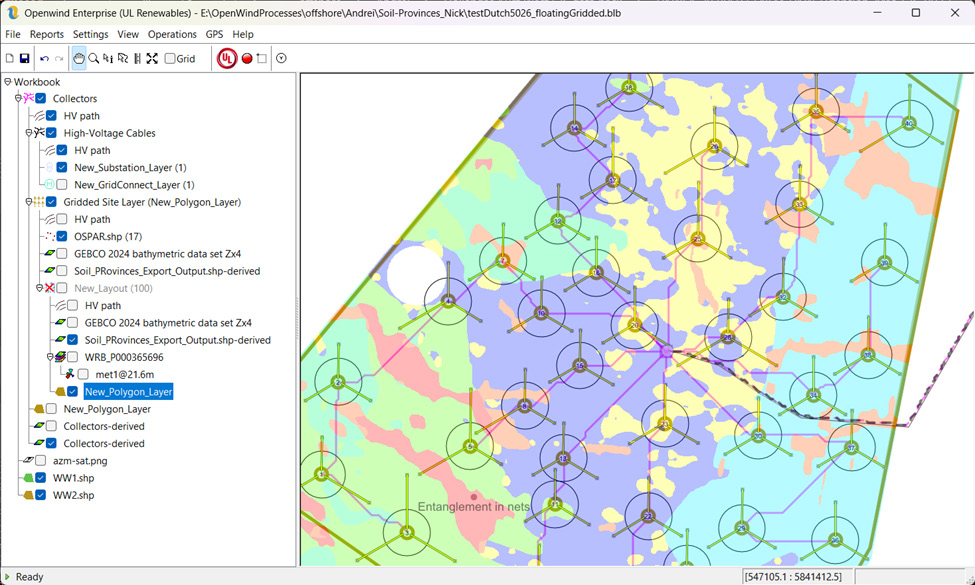Activate the magnifier zoom tool
Viewport: 975px width, 585px height.
[93, 59]
